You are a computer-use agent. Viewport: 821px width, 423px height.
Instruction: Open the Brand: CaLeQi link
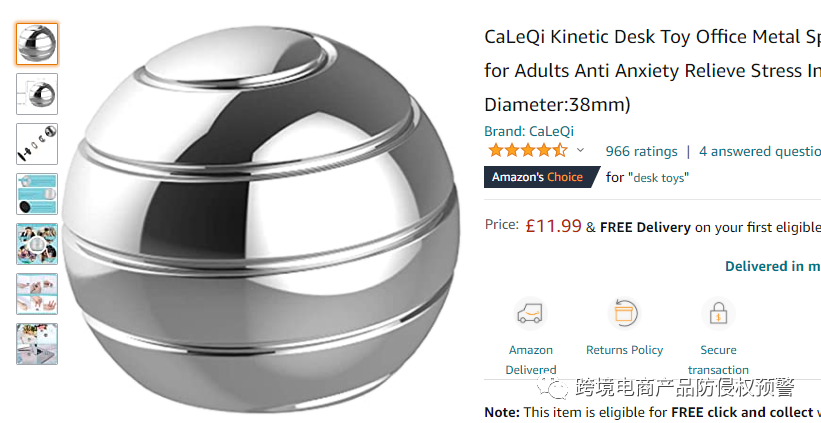pyautogui.click(x=529, y=131)
